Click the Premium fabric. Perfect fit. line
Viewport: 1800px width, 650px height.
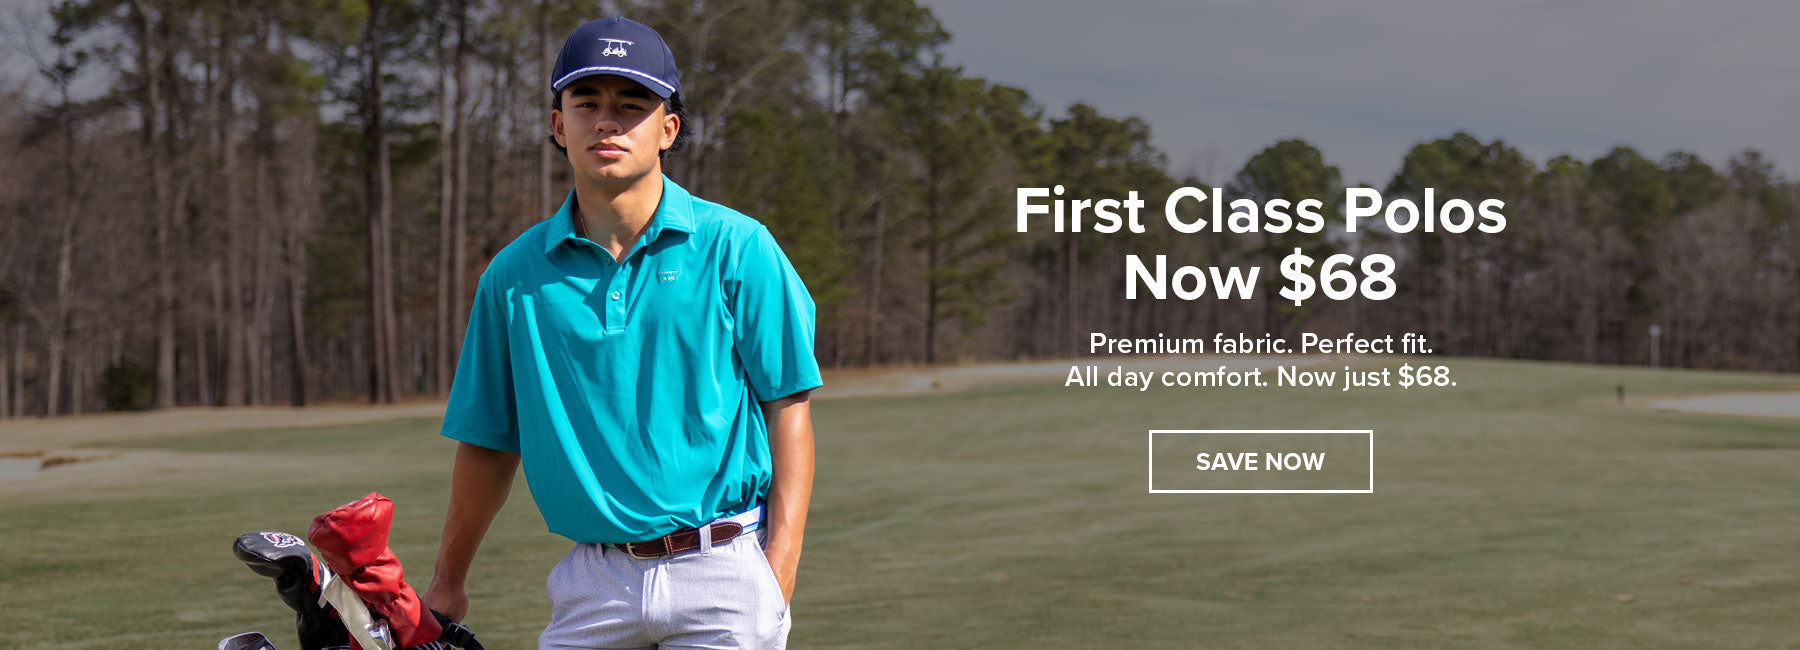[x=1260, y=343]
